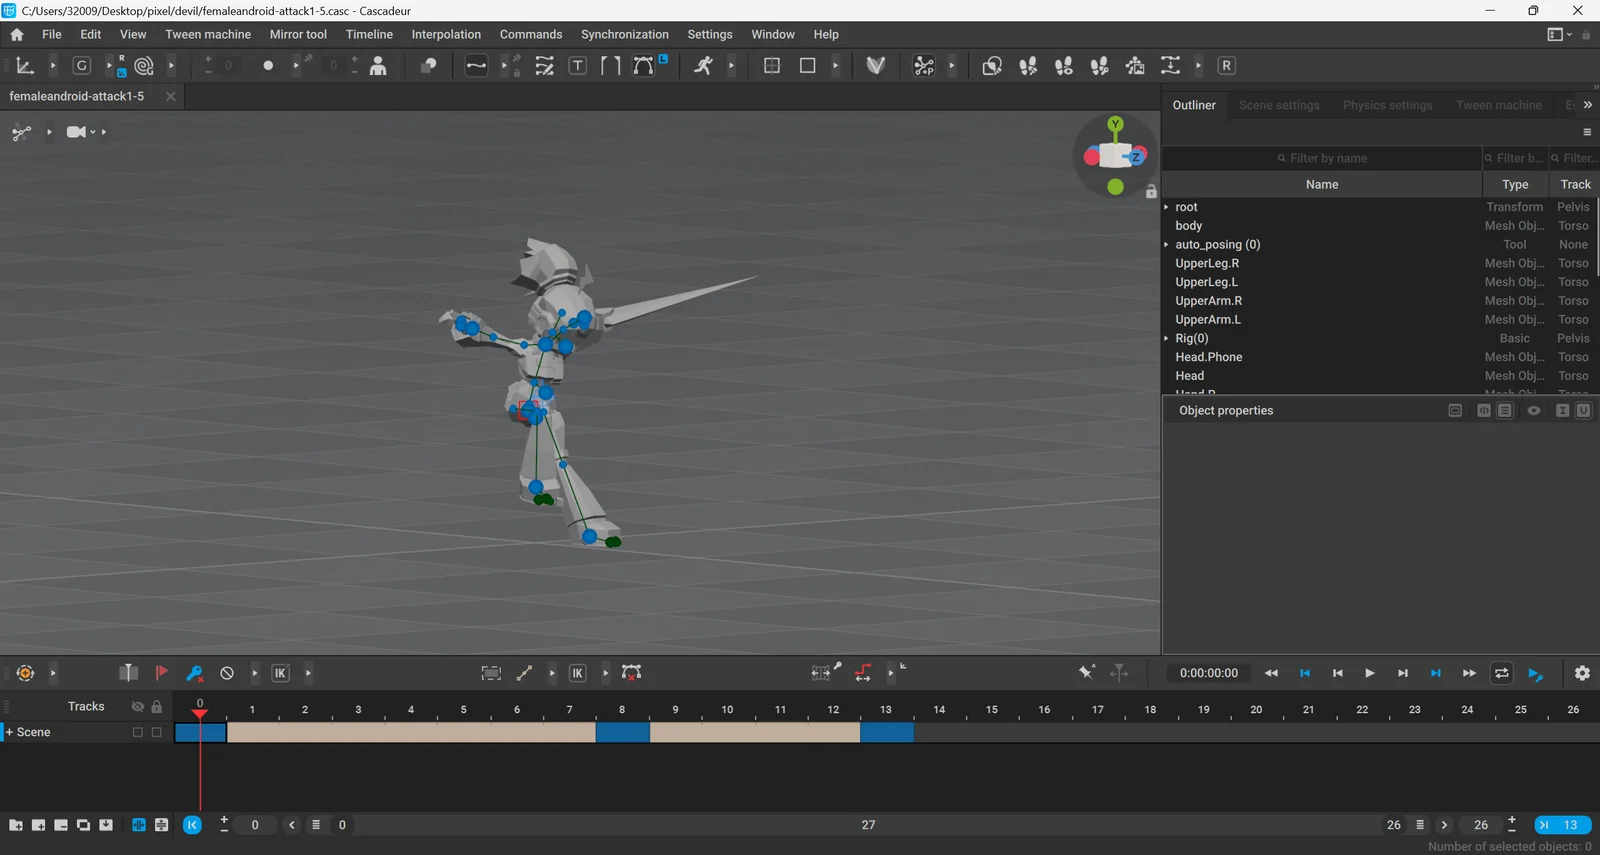Expand the auto_posing (0) item
The image size is (1600, 855).
1166,245
